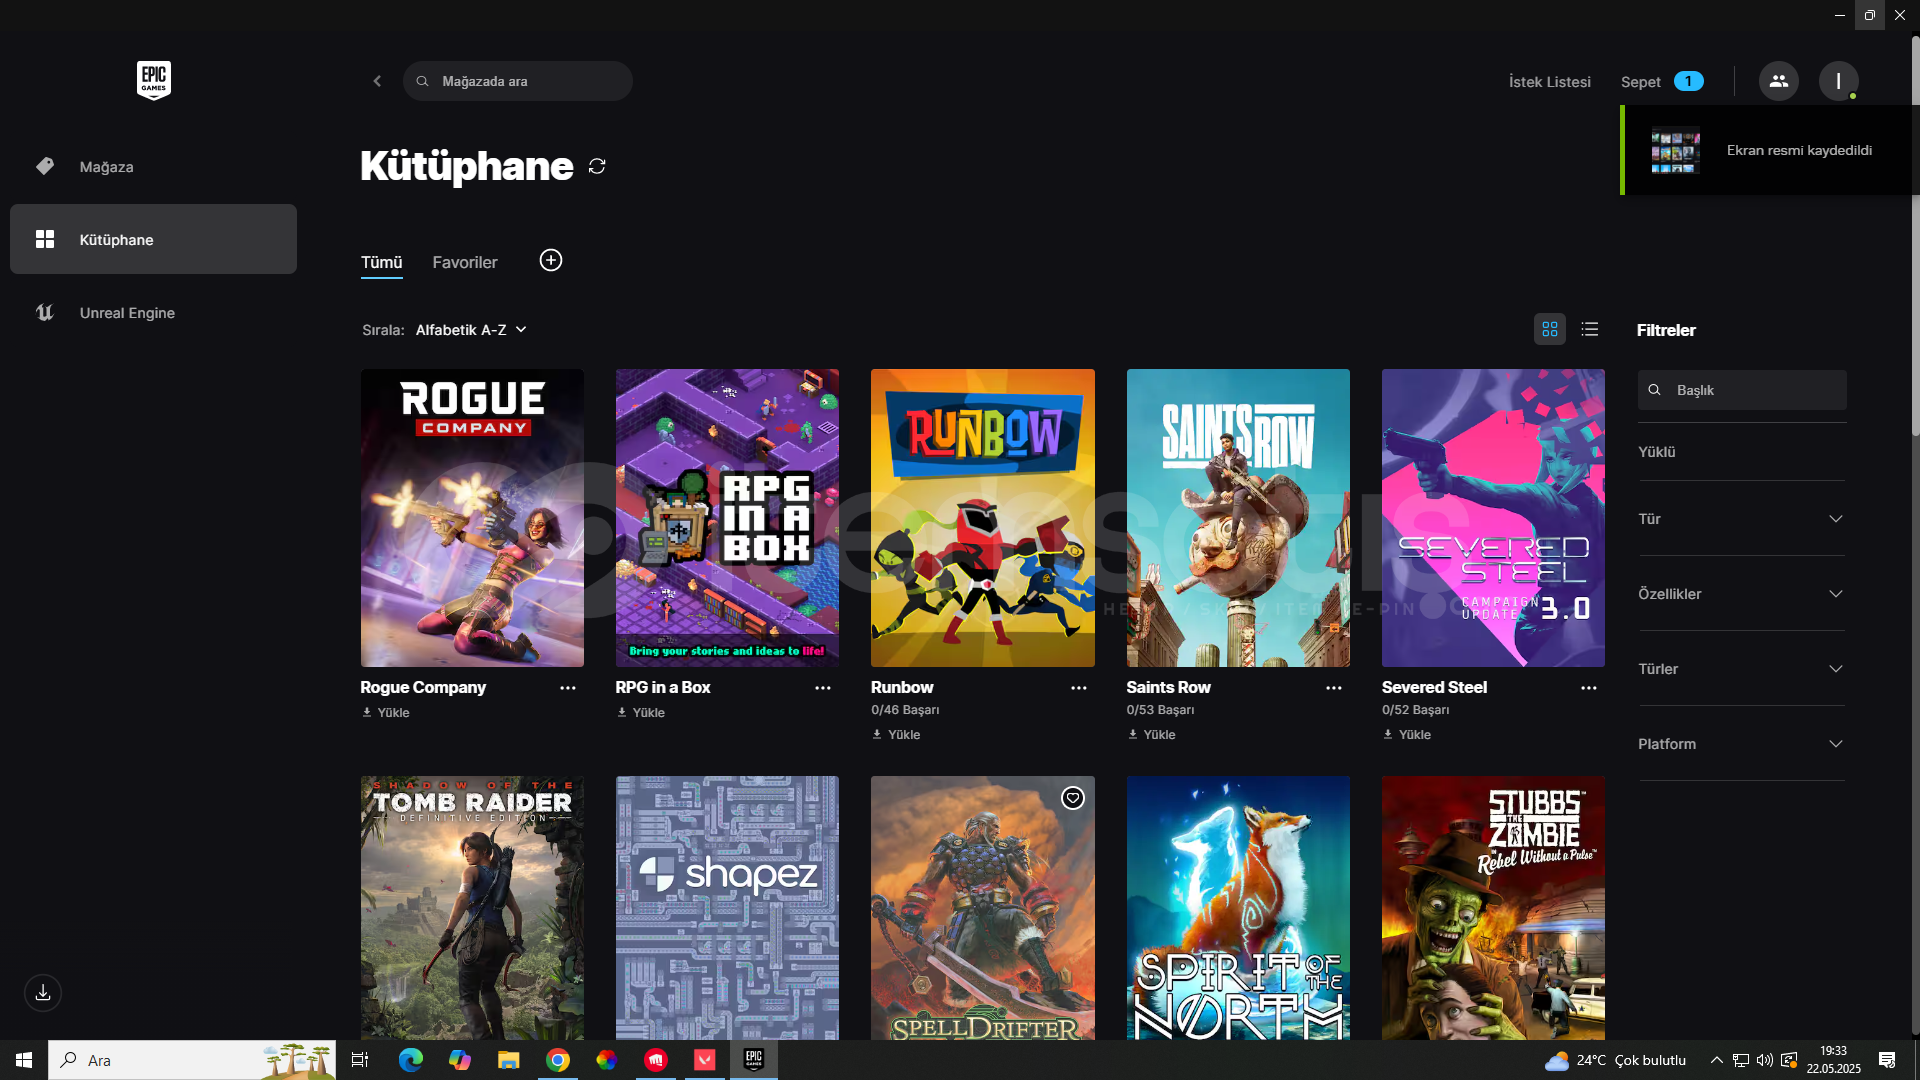This screenshot has height=1080, width=1920.
Task: Open Windows notification center
Action: tap(1887, 1060)
